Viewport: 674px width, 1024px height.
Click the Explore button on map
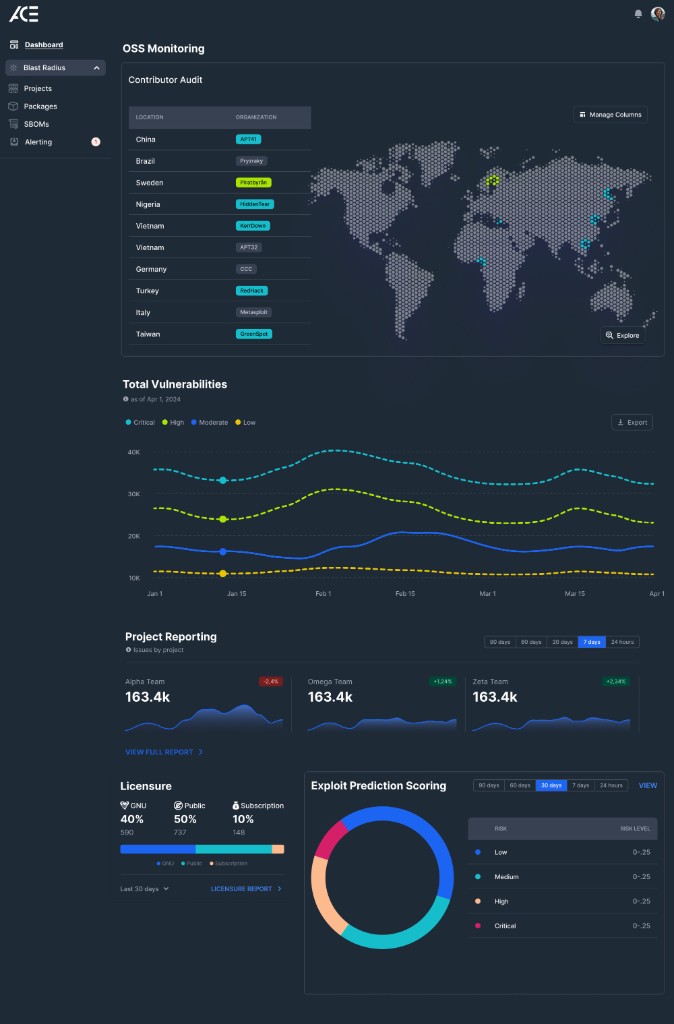coord(622,335)
